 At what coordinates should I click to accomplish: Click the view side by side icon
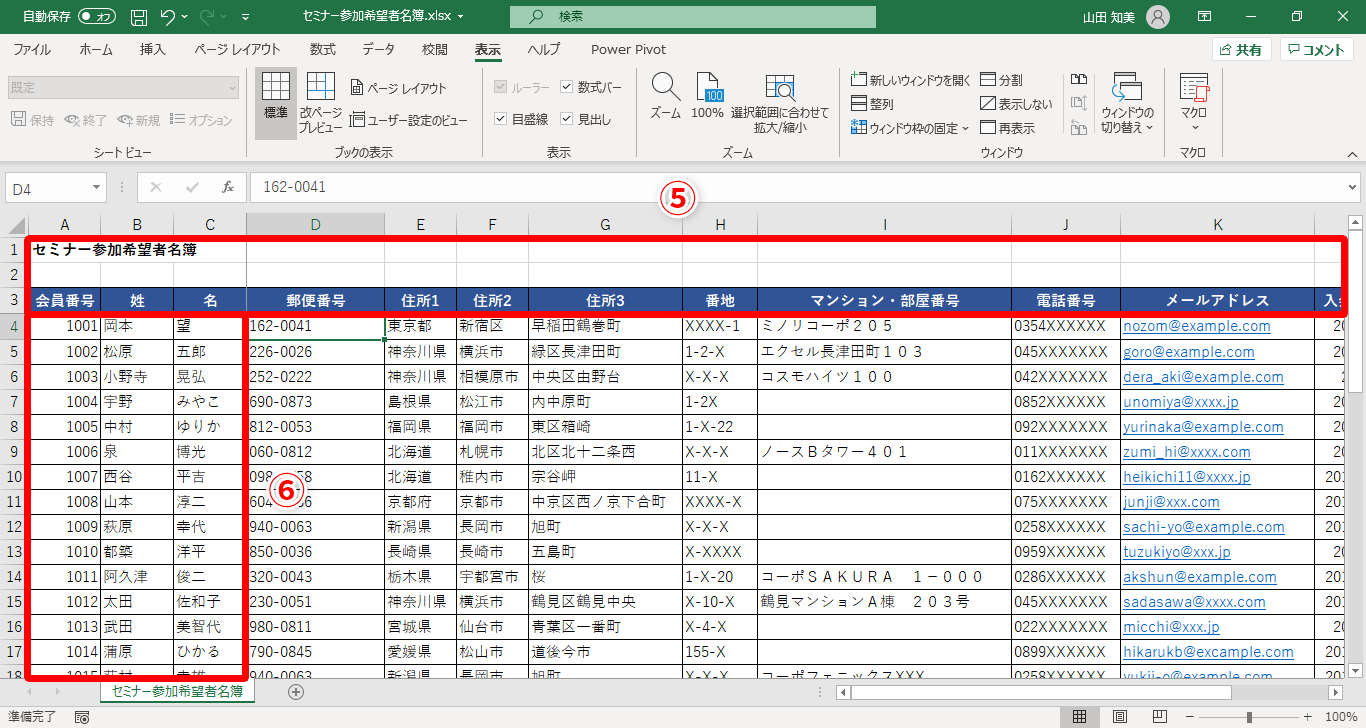pos(1079,79)
